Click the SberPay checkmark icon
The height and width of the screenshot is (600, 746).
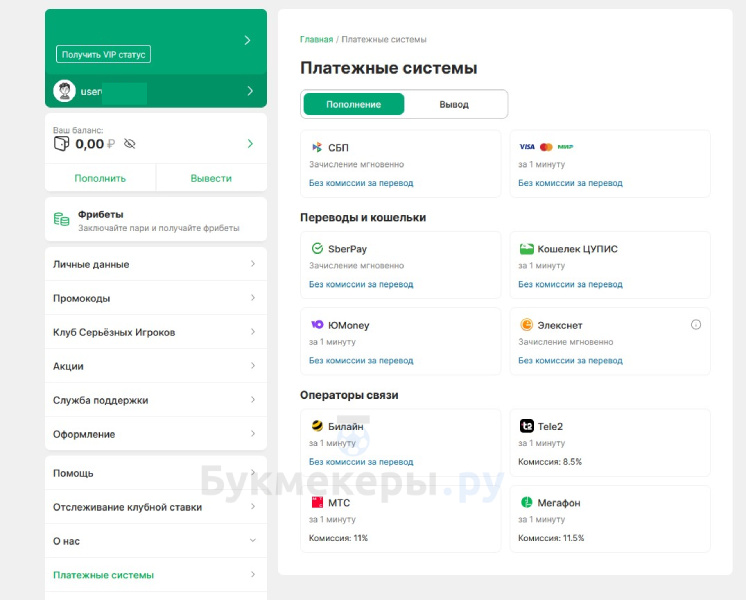pyautogui.click(x=317, y=248)
